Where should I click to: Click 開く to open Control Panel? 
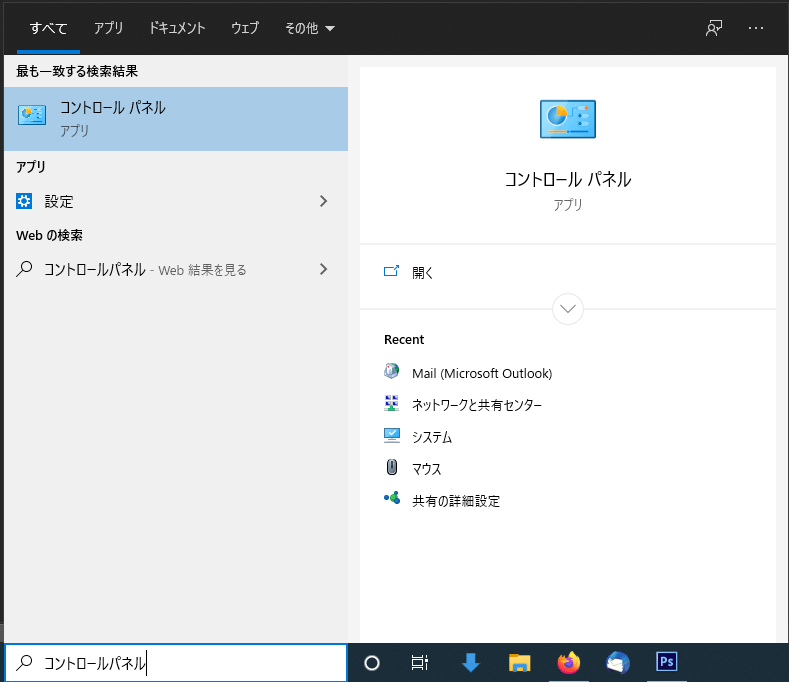pyautogui.click(x=422, y=272)
